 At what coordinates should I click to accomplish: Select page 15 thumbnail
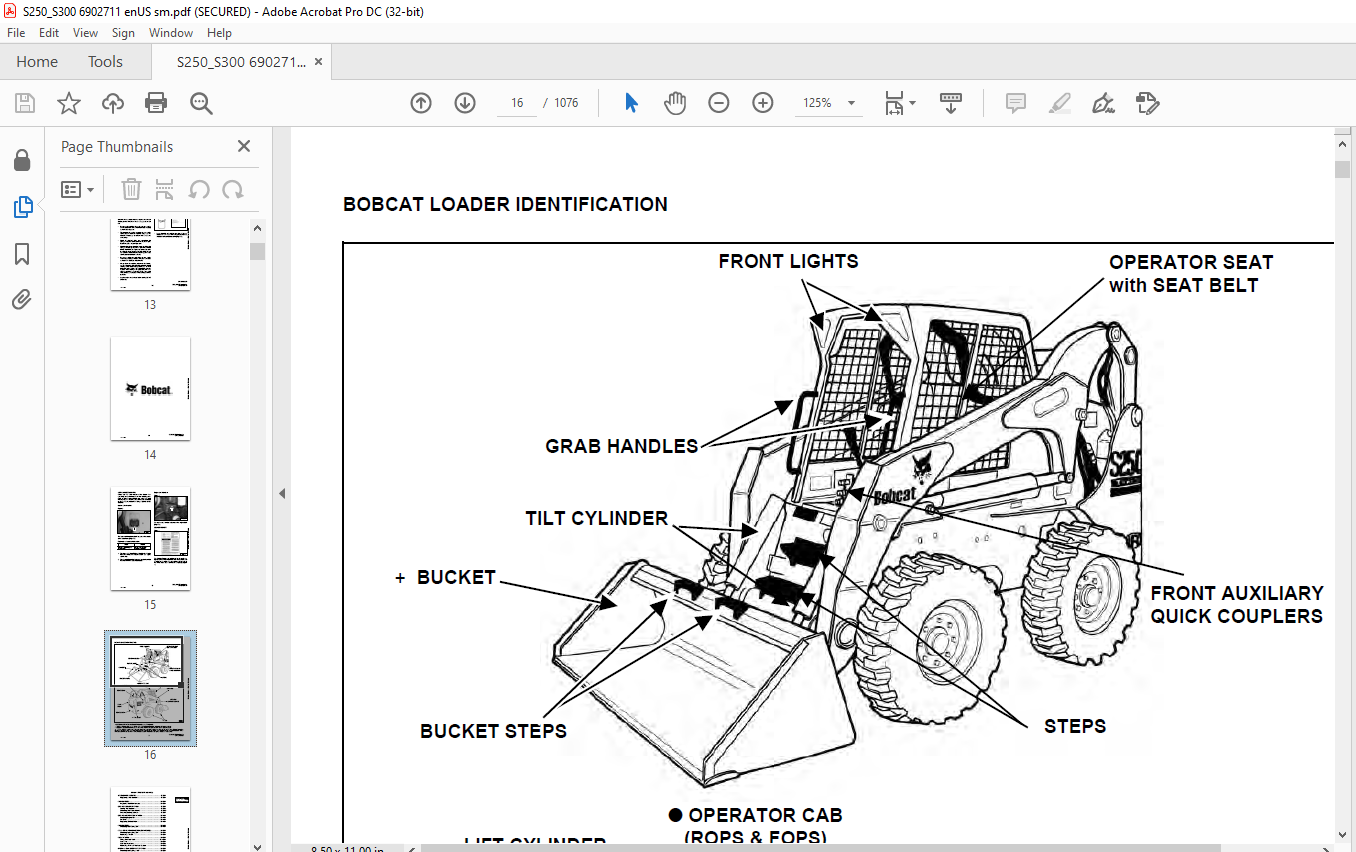(x=150, y=539)
